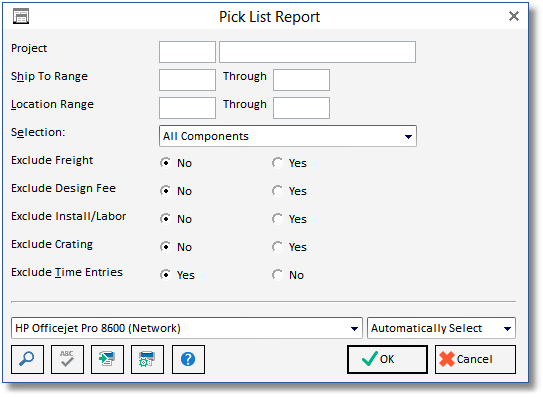Click the ABC spell check icon
The width and height of the screenshot is (543, 397).
[x=67, y=359]
